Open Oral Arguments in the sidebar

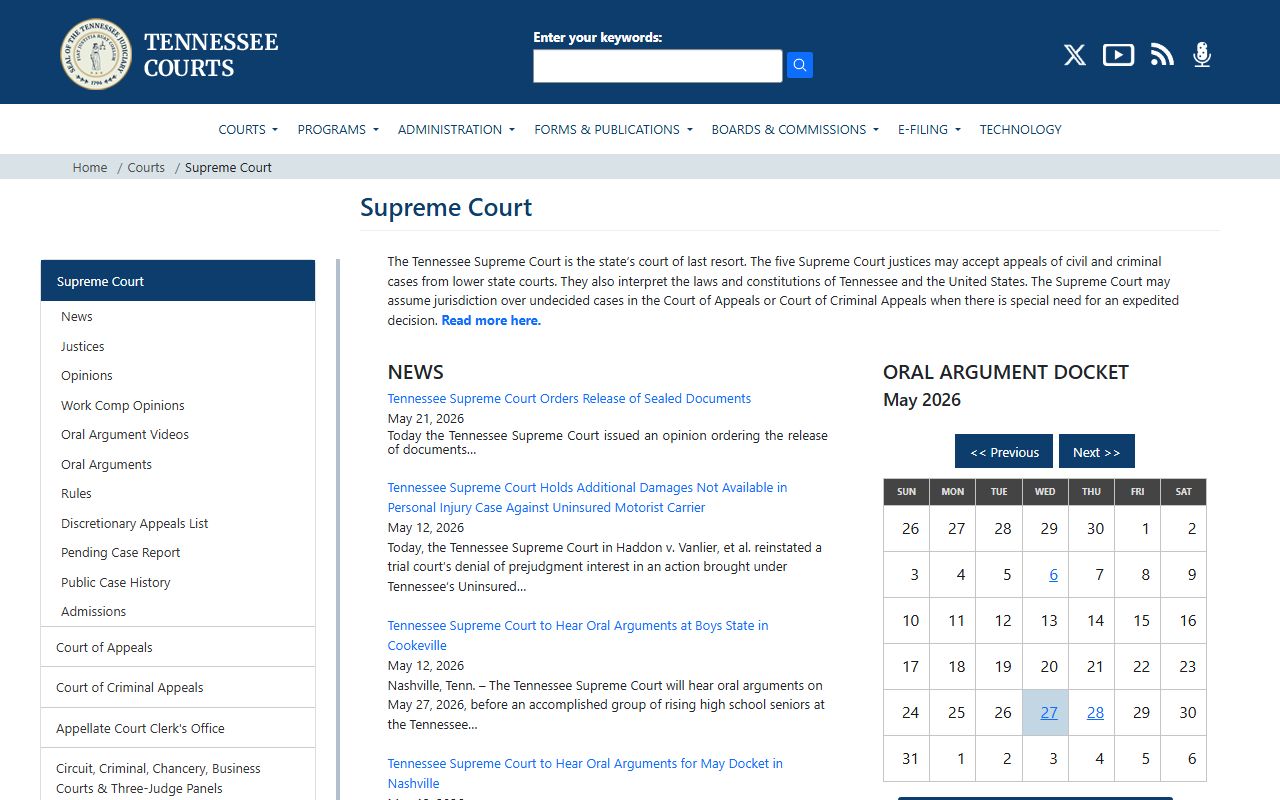click(107, 464)
